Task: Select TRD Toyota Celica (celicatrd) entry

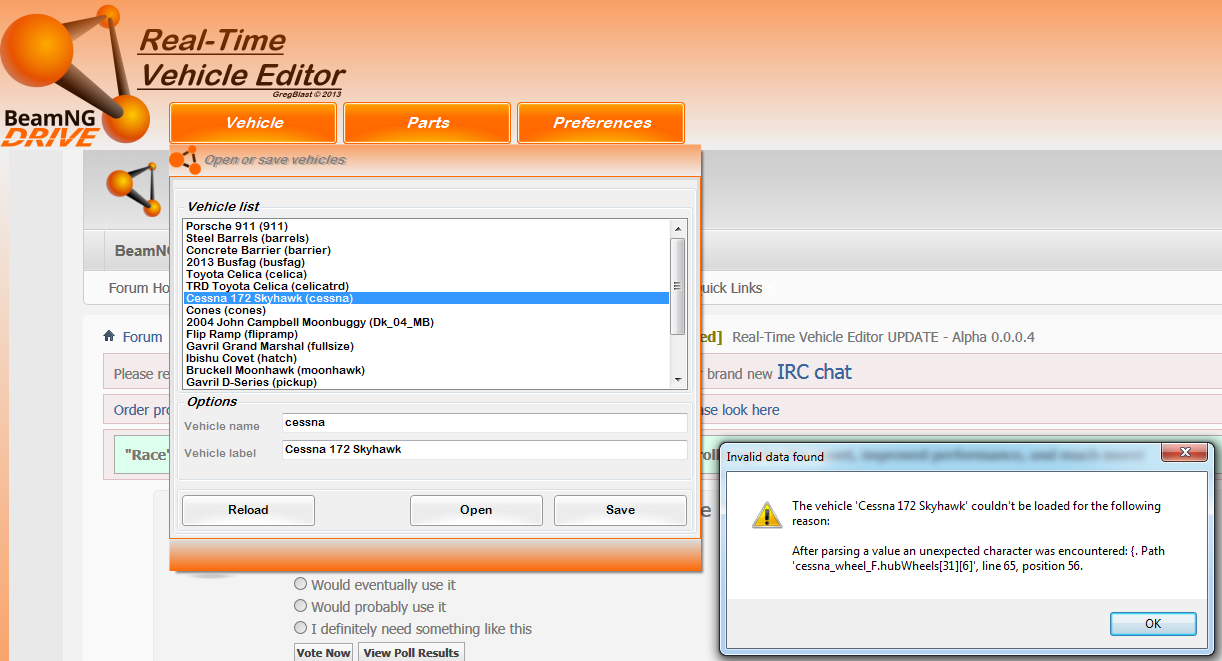Action: [427, 286]
